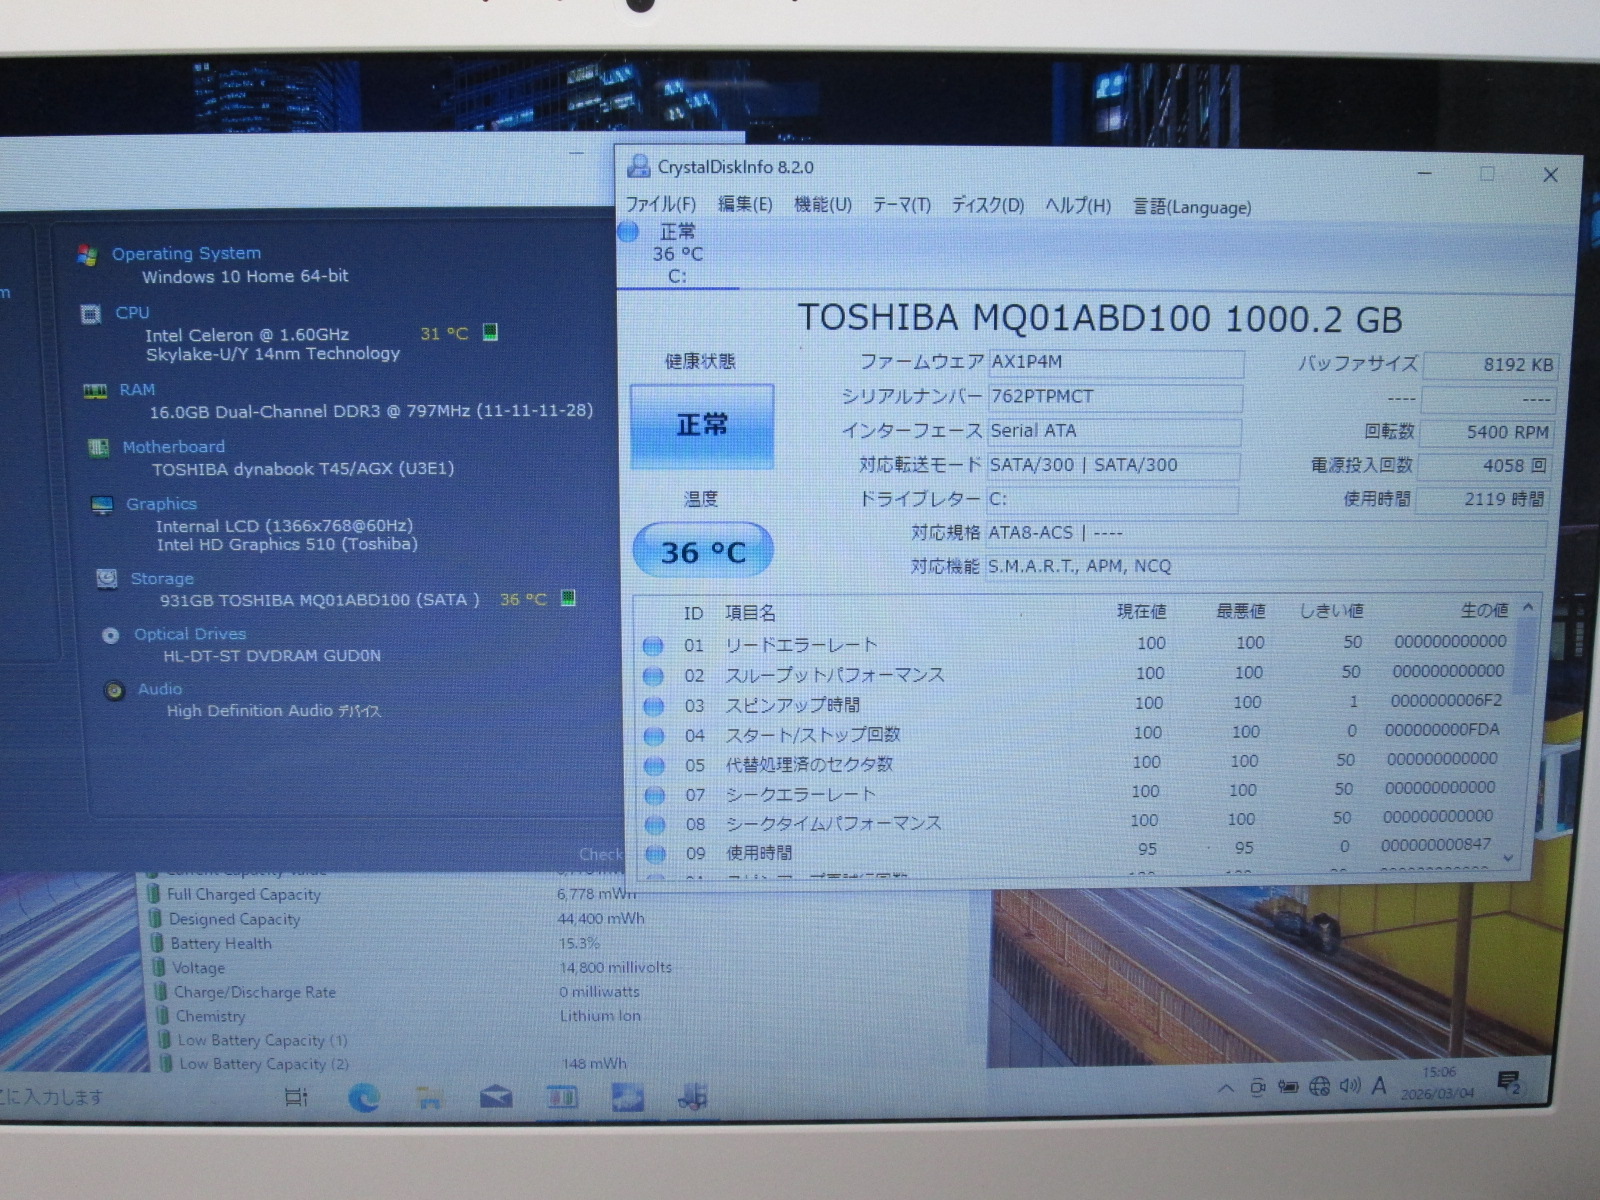
Task: Open the Mail app from the taskbar
Action: (x=496, y=1098)
